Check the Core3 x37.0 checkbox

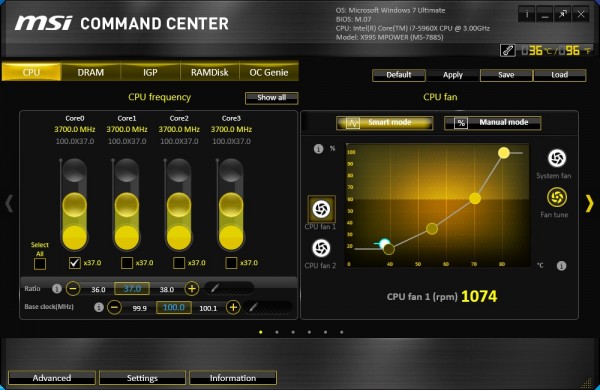pyautogui.click(x=231, y=263)
